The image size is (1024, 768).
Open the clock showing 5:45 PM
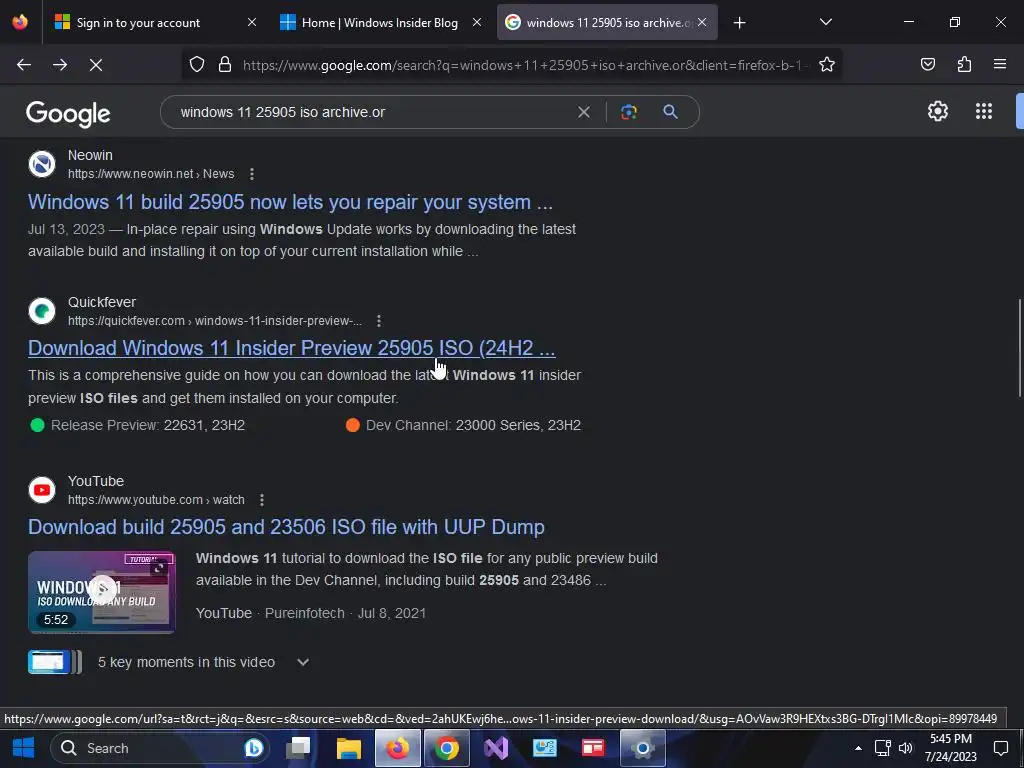tap(950, 748)
